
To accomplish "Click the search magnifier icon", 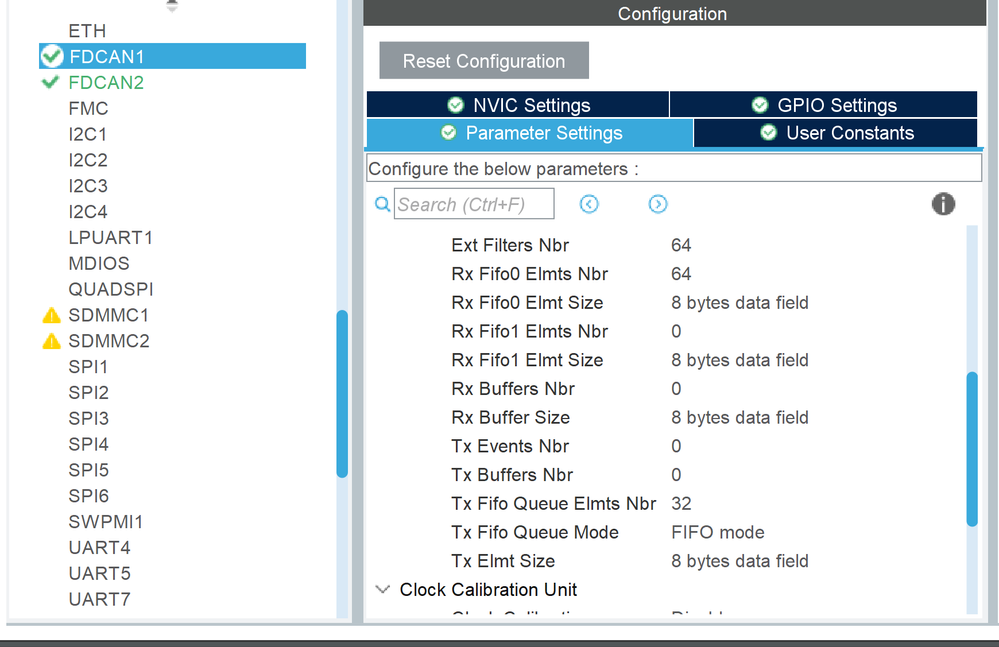I will pos(382,204).
